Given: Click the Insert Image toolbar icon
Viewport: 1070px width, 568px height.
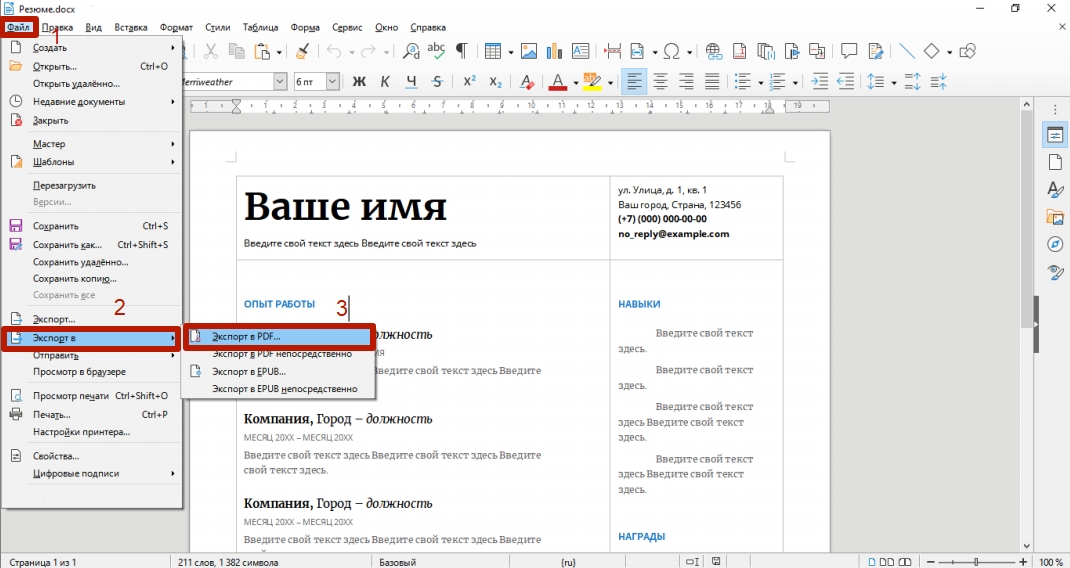Looking at the screenshot, I should tap(528, 51).
